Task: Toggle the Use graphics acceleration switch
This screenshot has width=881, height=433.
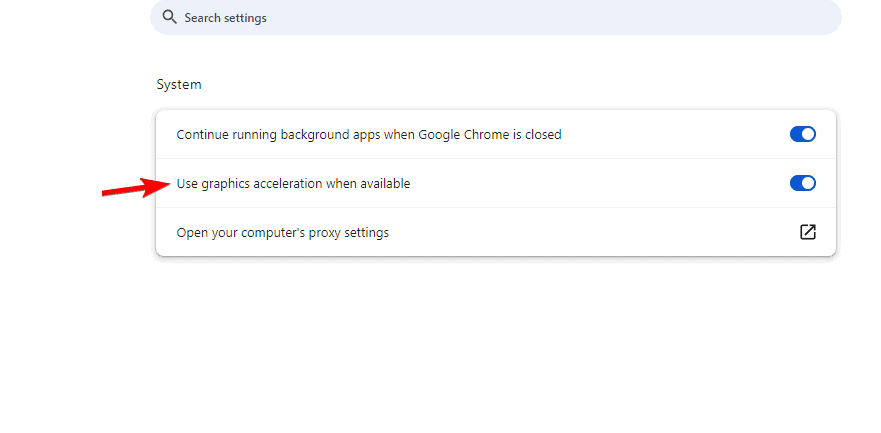Action: pyautogui.click(x=803, y=183)
